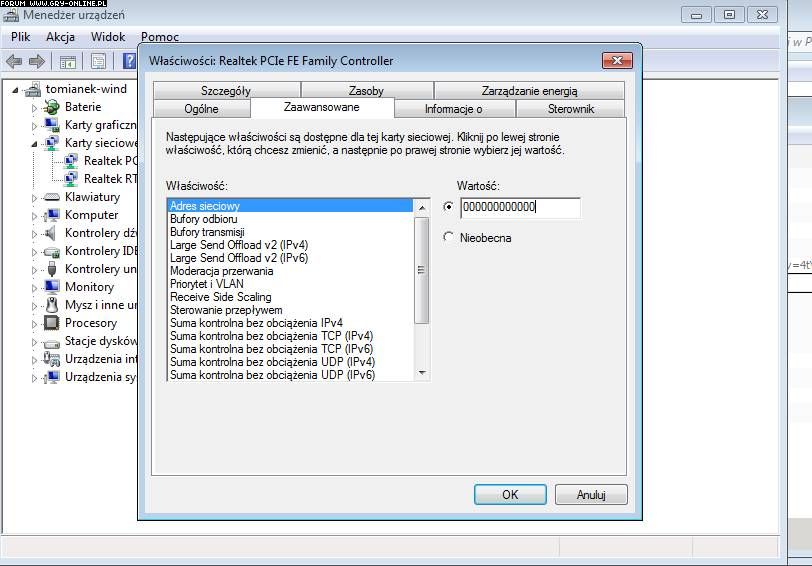Expand the Procesory tree node
This screenshot has width=812, height=566.
coord(34,324)
